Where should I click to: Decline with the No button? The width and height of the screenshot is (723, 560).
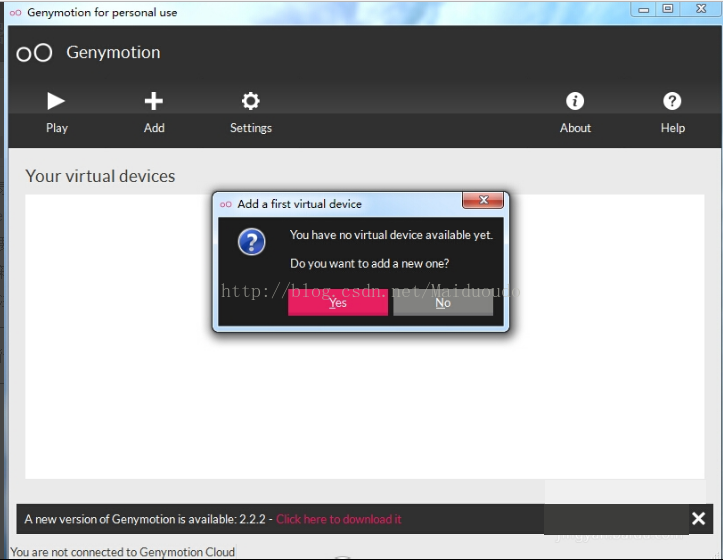coord(443,303)
